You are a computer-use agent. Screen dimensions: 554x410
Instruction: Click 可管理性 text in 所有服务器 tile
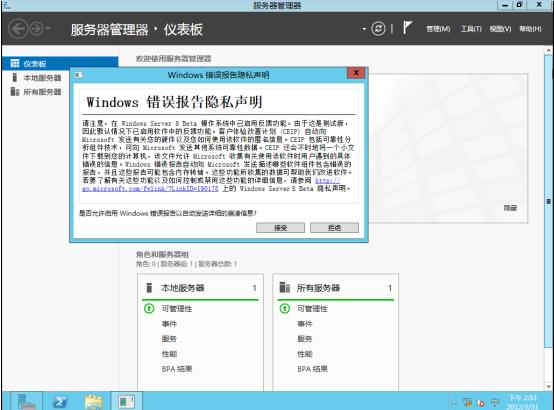tap(312, 309)
